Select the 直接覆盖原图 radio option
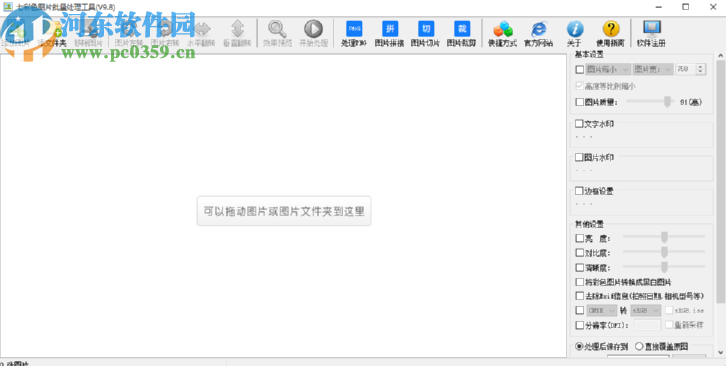 (639, 346)
